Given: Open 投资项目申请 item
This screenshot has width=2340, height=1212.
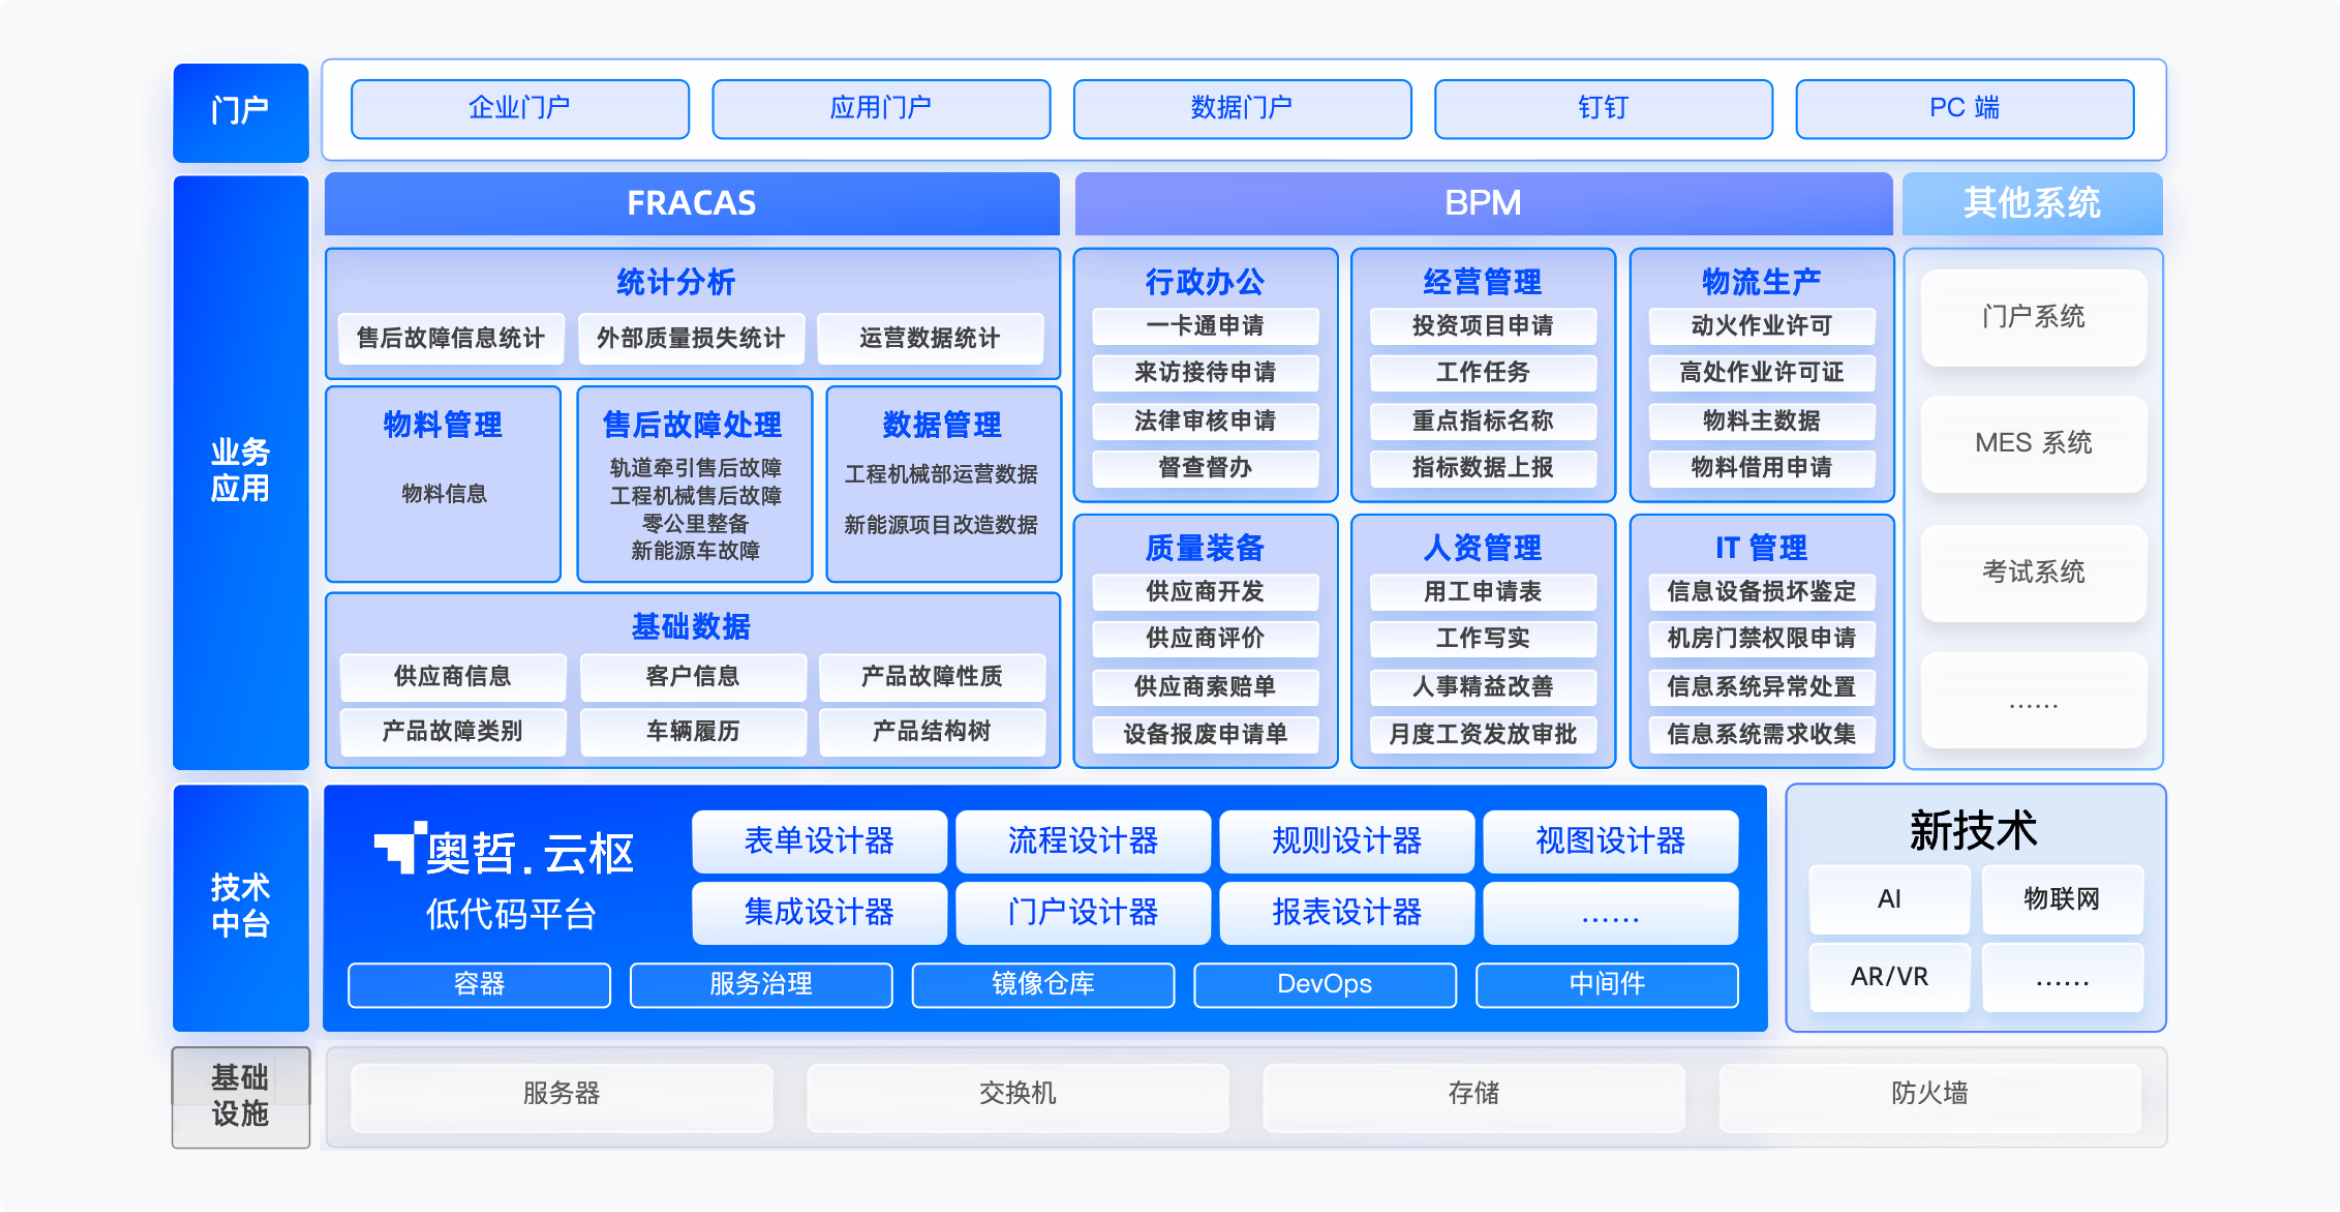Looking at the screenshot, I should click(1483, 326).
